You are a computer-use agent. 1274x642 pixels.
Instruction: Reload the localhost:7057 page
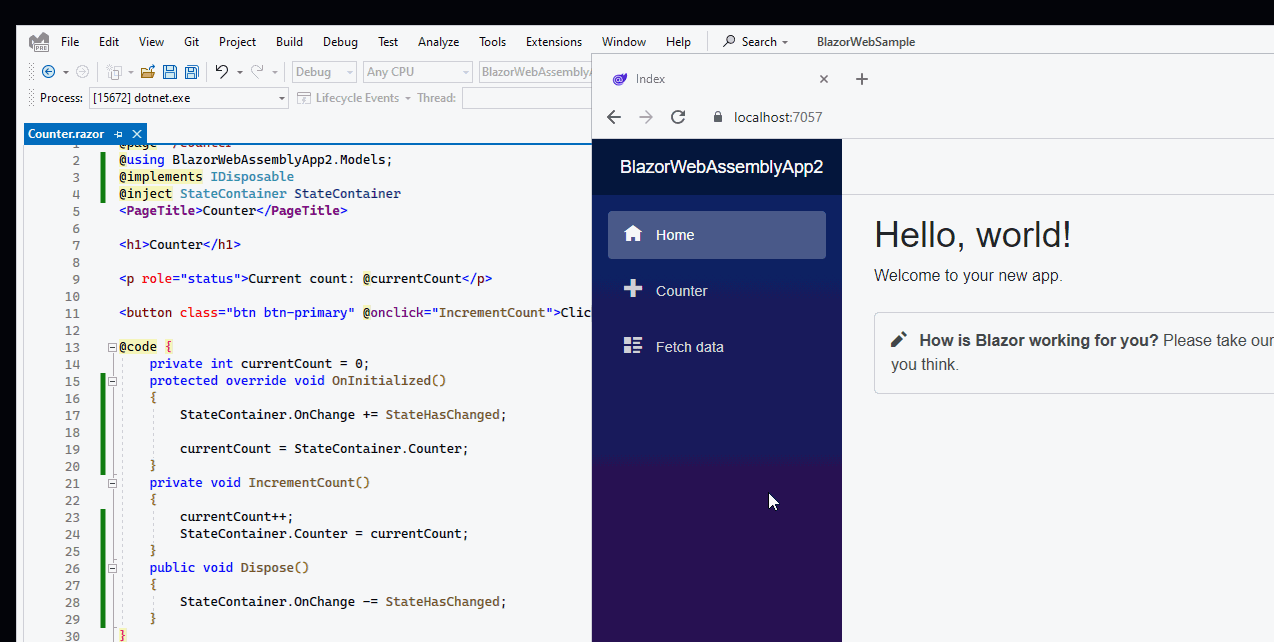678,117
